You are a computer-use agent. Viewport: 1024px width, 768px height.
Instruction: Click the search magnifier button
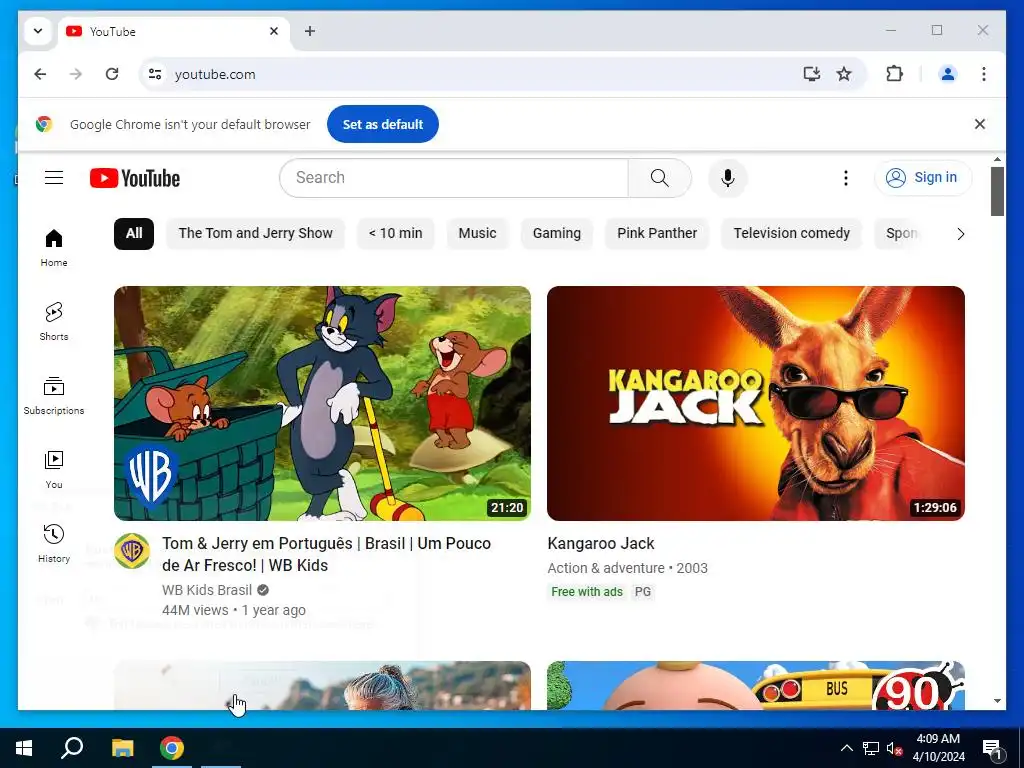[660, 178]
